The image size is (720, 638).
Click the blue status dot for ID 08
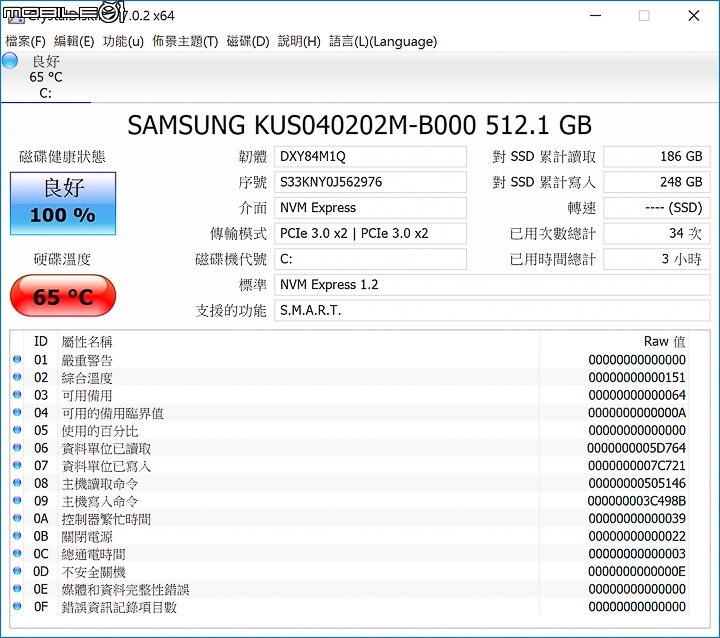[17, 483]
